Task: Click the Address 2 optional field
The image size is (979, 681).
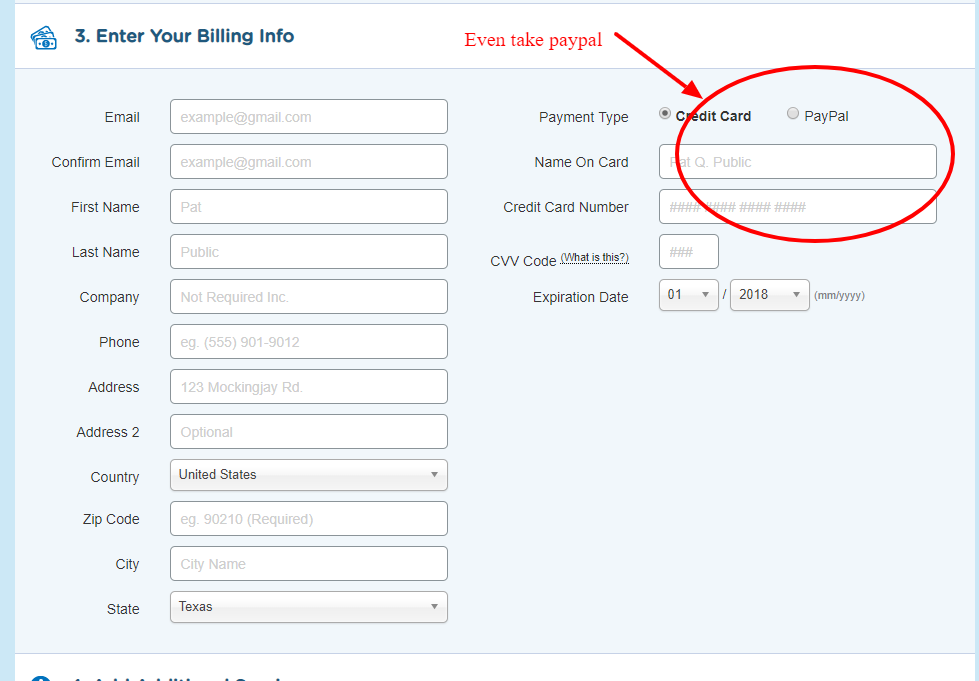Action: coord(309,431)
